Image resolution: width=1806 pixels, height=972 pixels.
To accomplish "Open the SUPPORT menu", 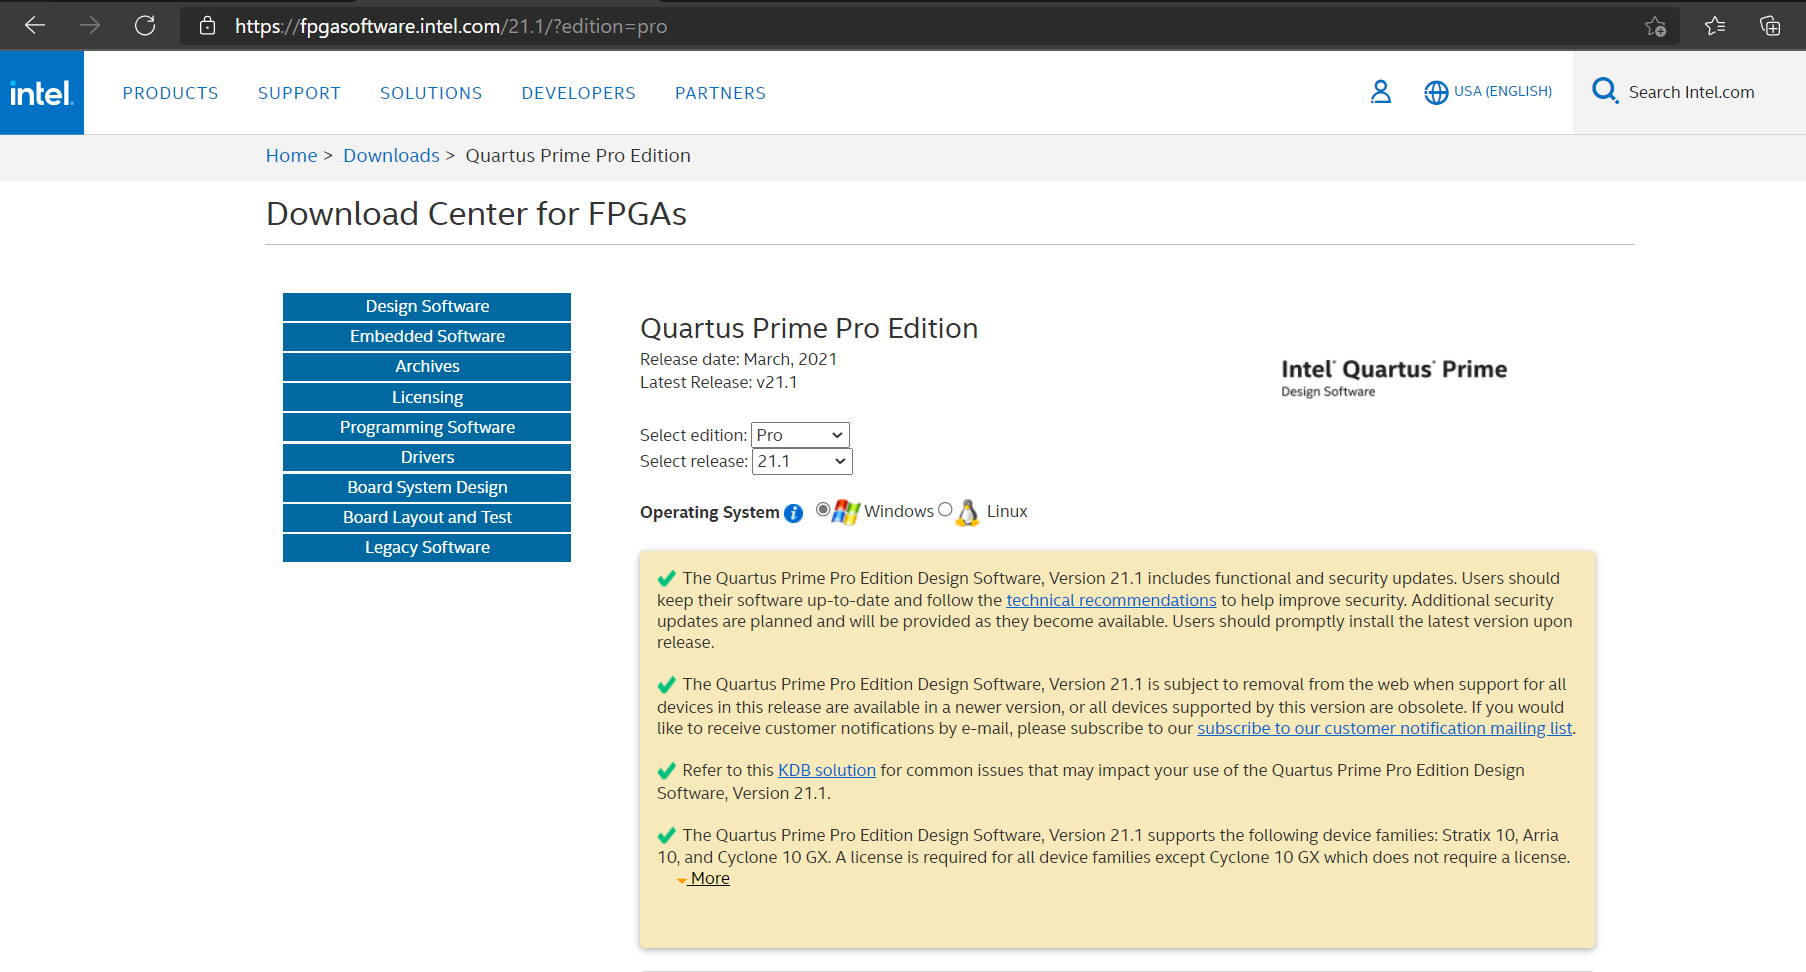I will pos(299,92).
